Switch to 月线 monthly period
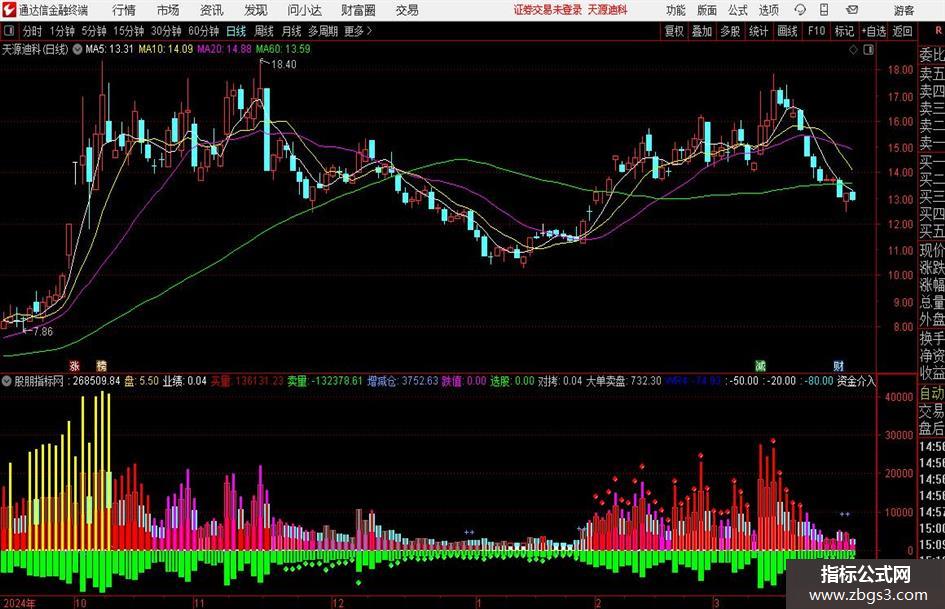The height and width of the screenshot is (609, 945). click(x=291, y=31)
